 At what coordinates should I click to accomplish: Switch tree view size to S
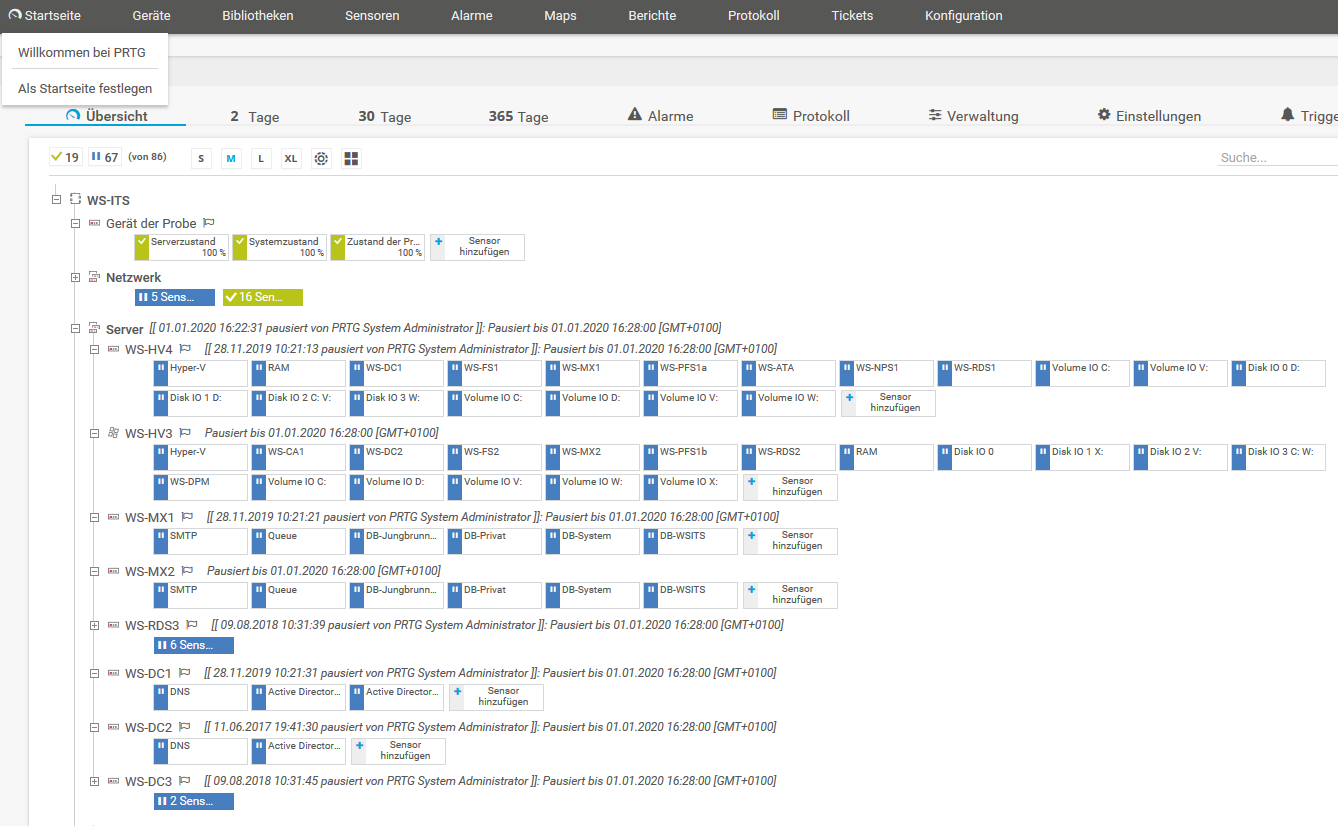click(201, 158)
